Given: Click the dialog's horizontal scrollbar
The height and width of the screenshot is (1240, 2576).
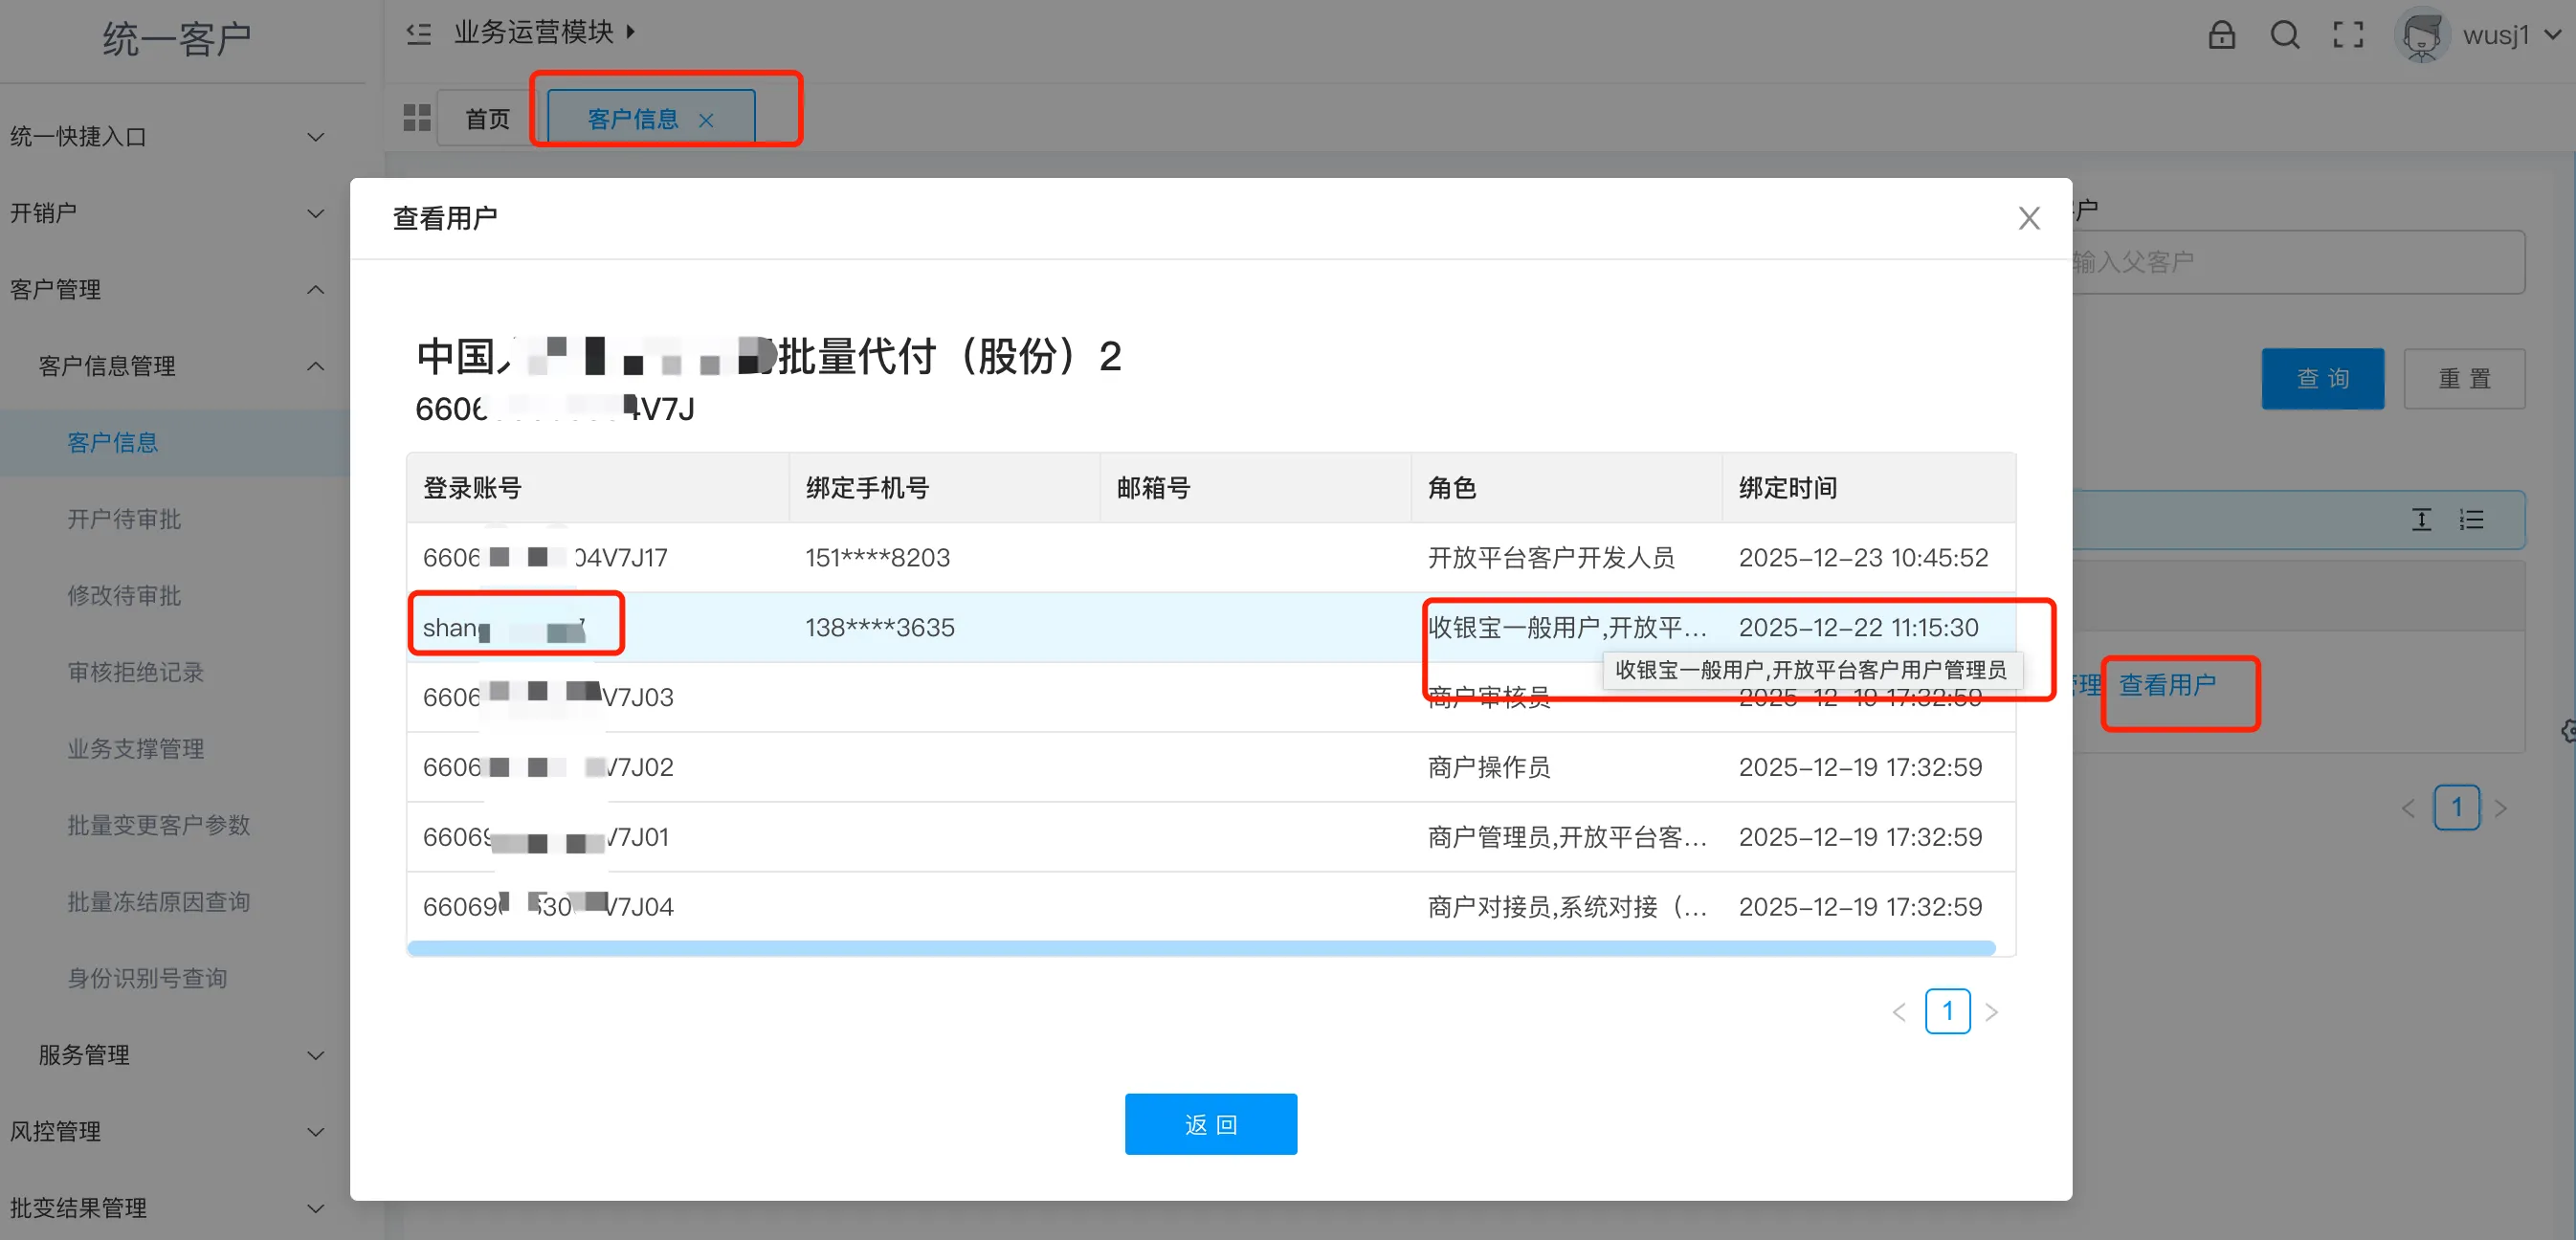Looking at the screenshot, I should coord(1200,947).
